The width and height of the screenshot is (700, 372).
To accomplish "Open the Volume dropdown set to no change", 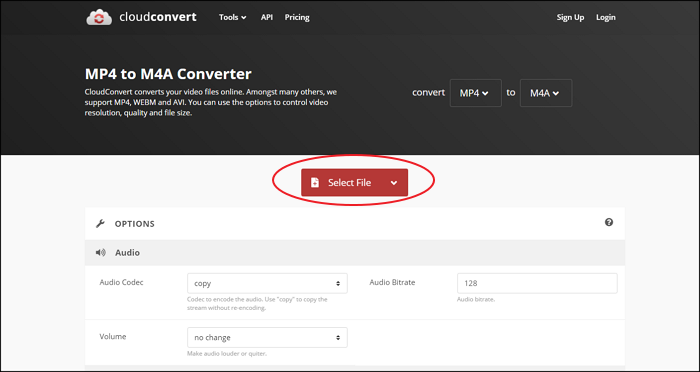I will tap(267, 338).
